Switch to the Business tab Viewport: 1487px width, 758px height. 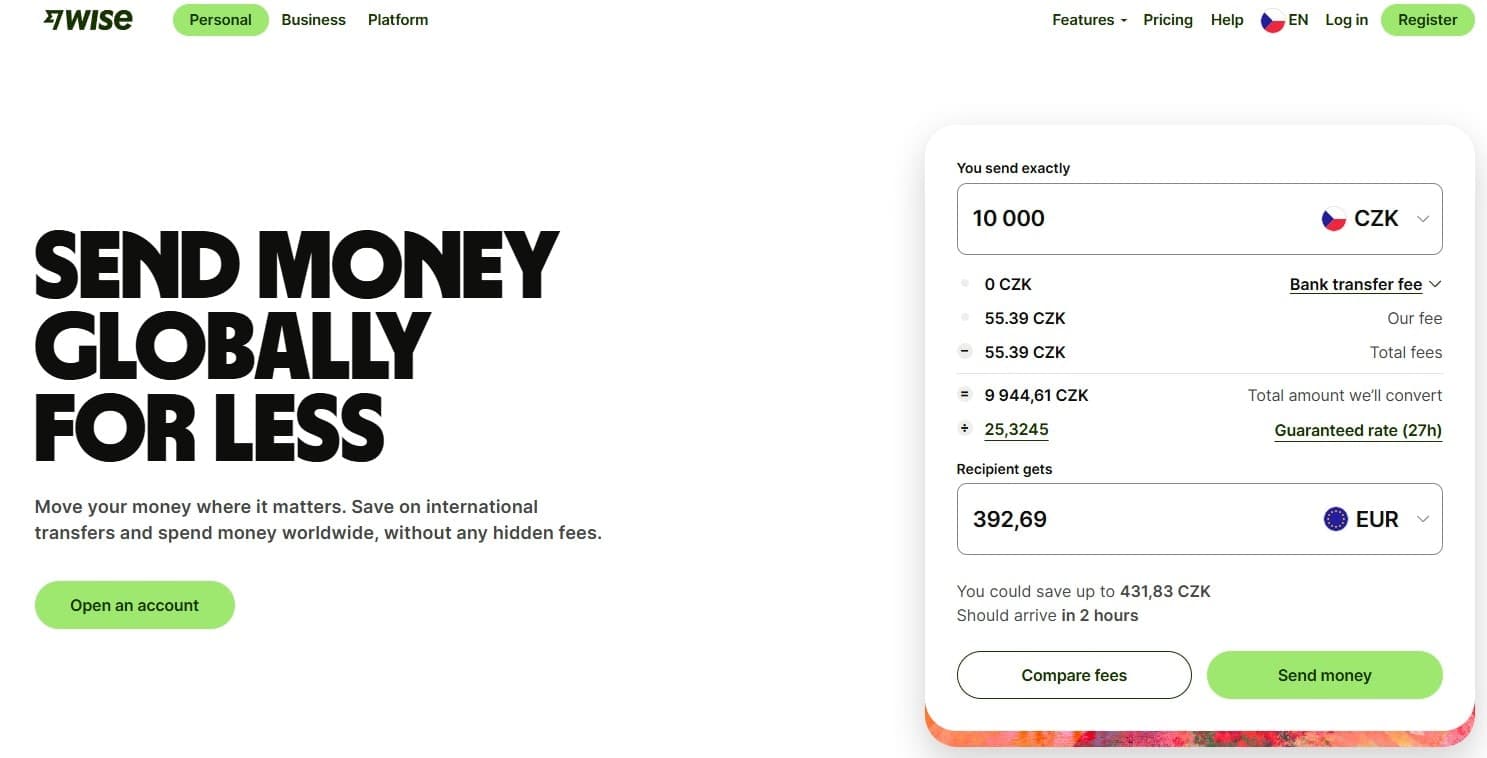coord(313,20)
